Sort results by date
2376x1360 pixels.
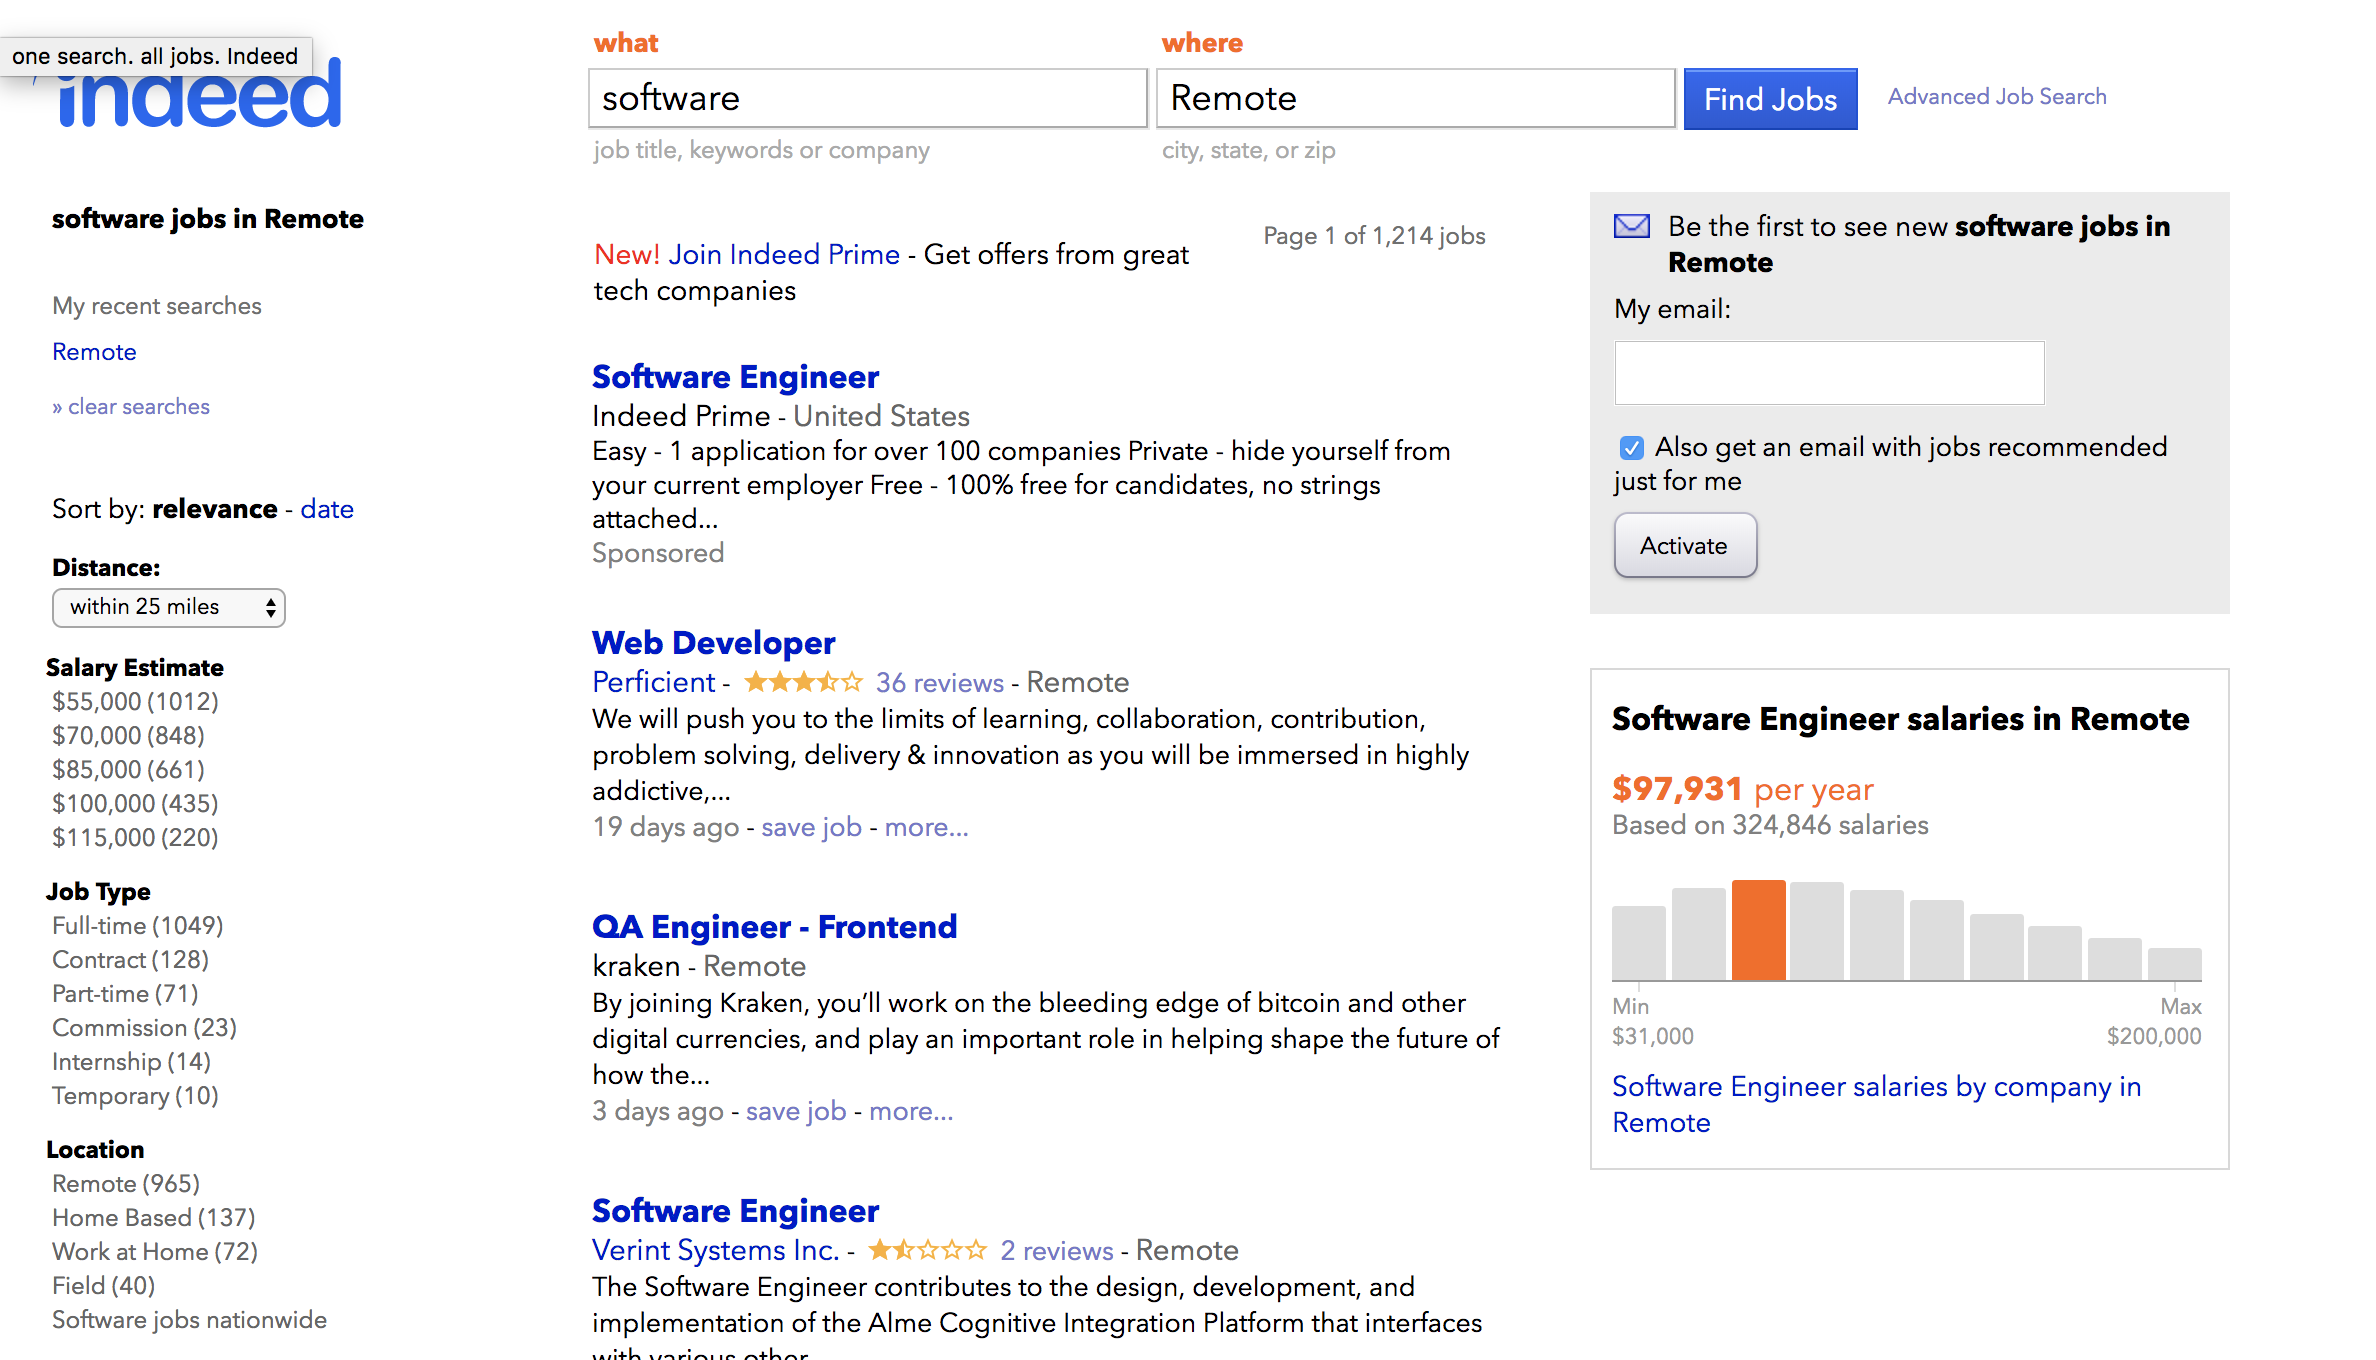tap(327, 509)
